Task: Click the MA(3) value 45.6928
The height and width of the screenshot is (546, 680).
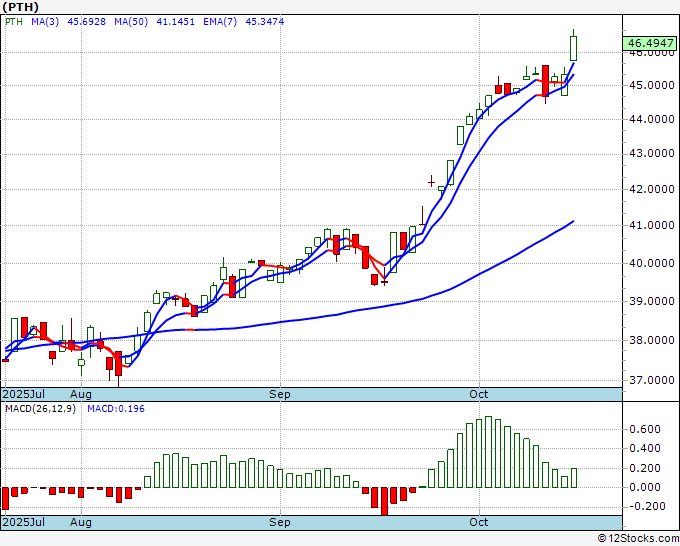Action: tap(86, 22)
